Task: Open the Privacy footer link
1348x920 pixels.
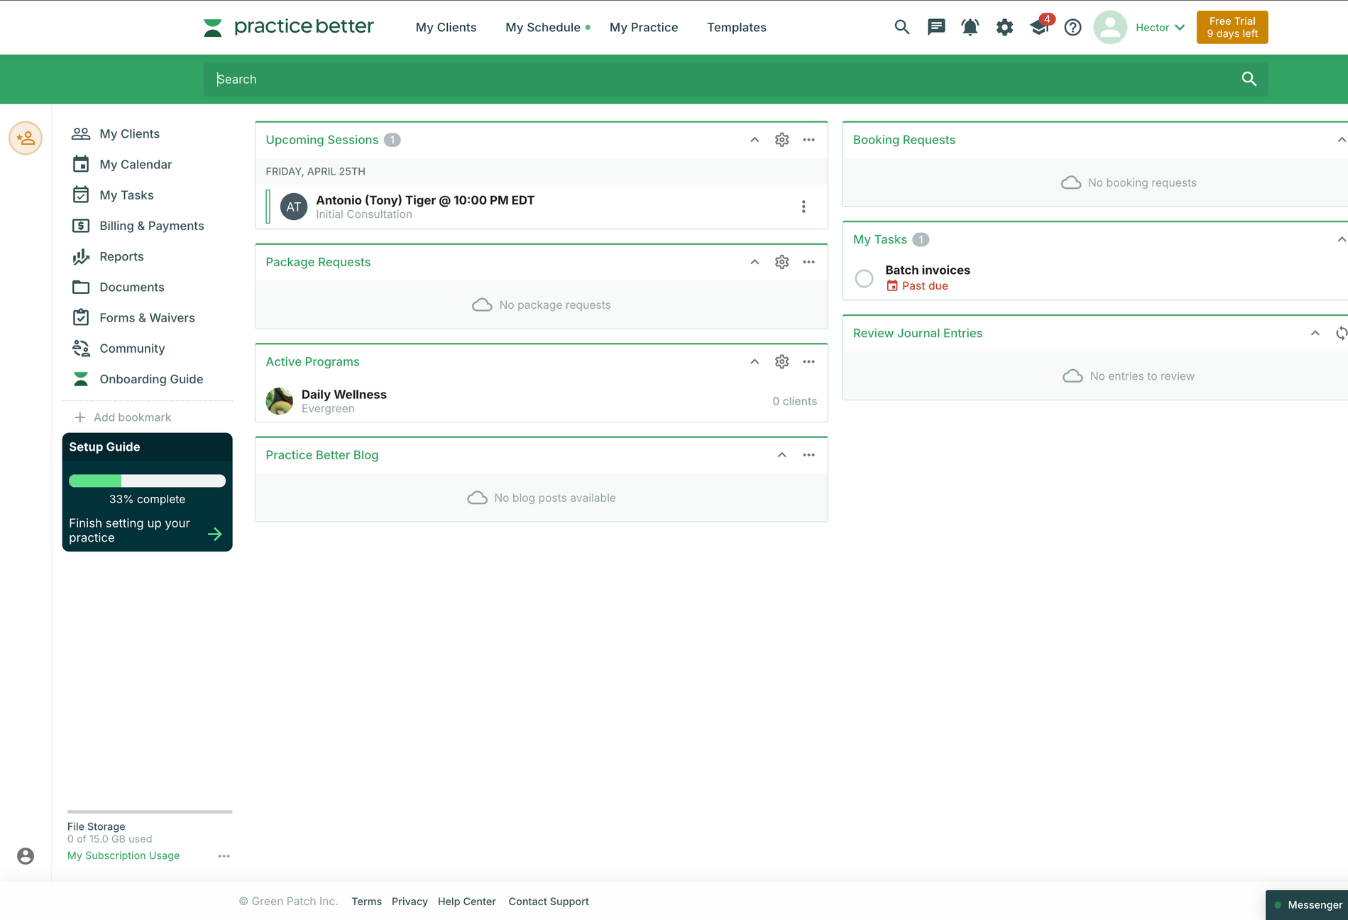Action: point(409,901)
